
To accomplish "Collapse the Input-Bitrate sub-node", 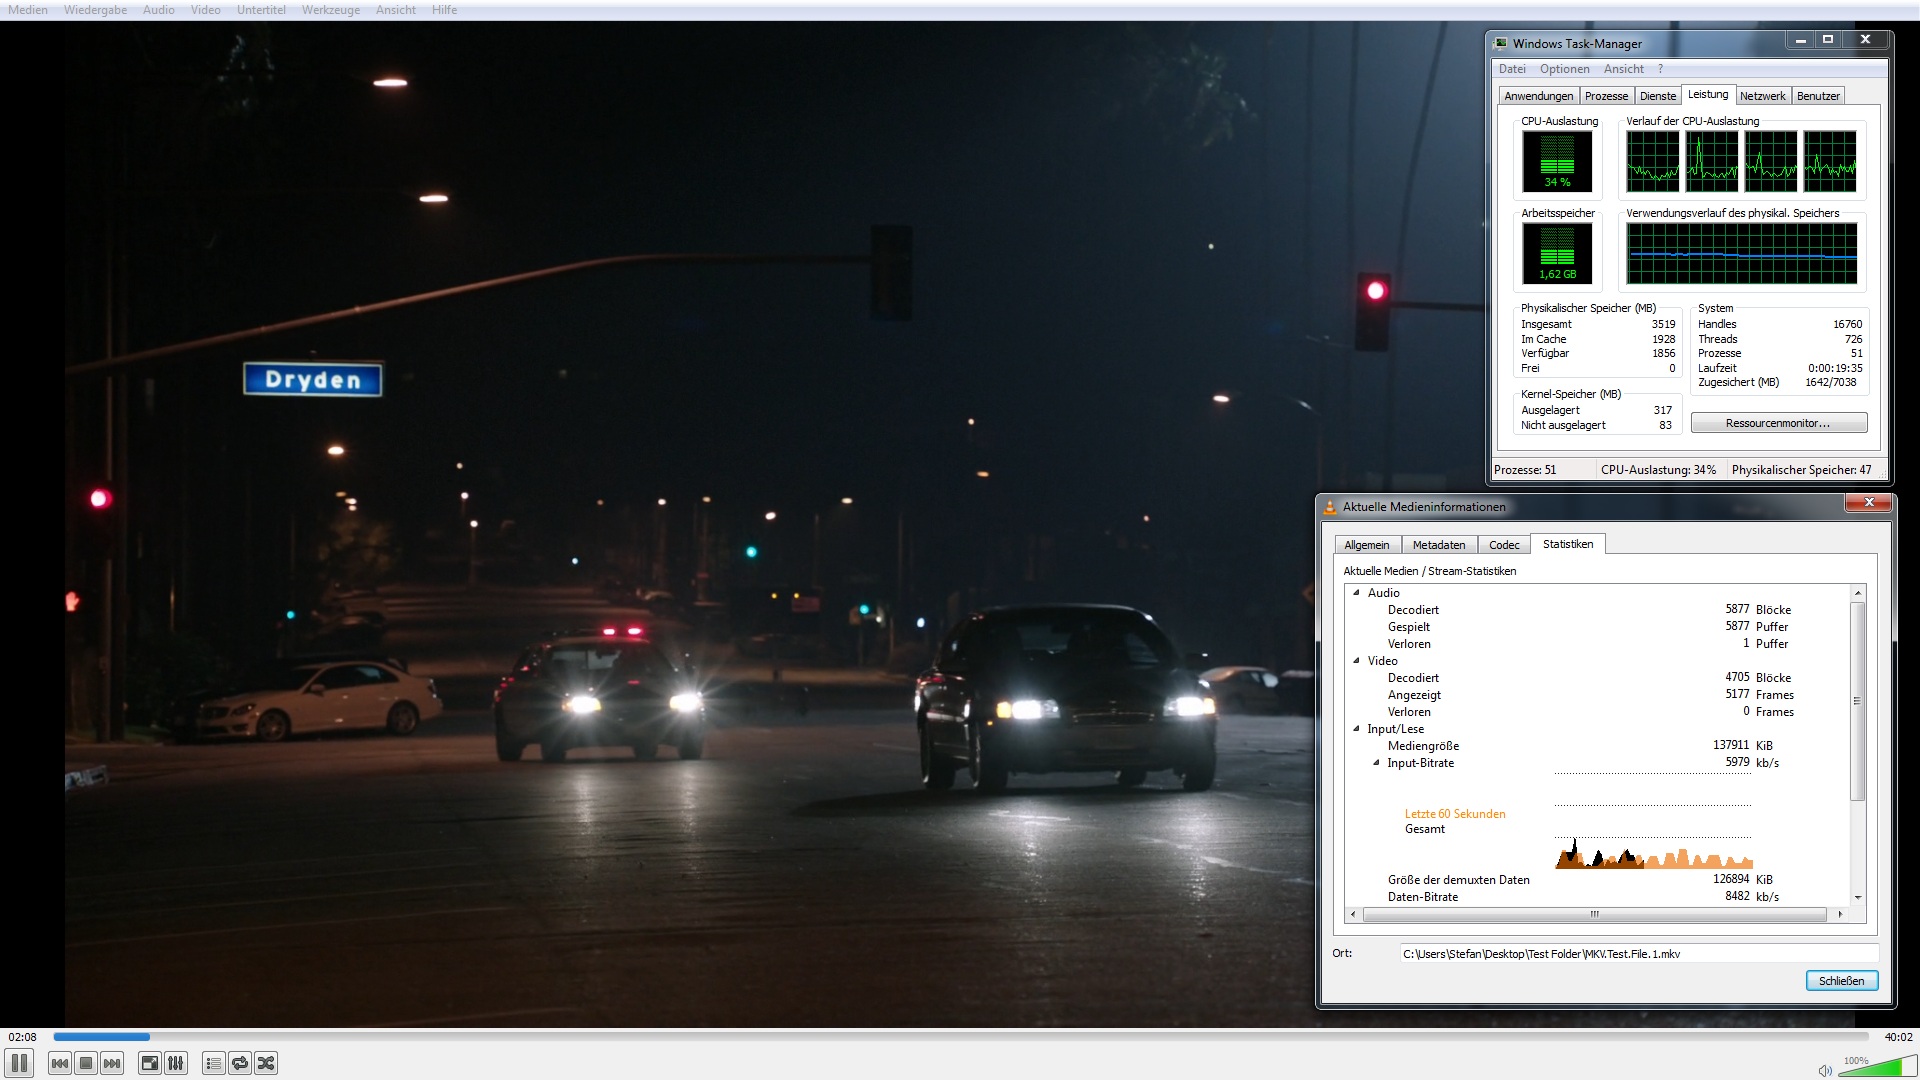I will click(1377, 763).
